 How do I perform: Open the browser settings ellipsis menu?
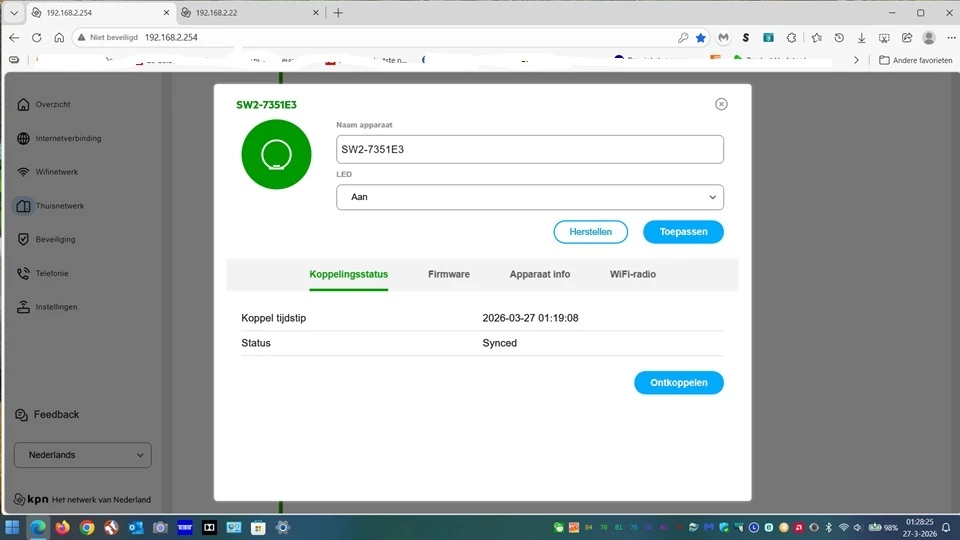[x=951, y=38]
